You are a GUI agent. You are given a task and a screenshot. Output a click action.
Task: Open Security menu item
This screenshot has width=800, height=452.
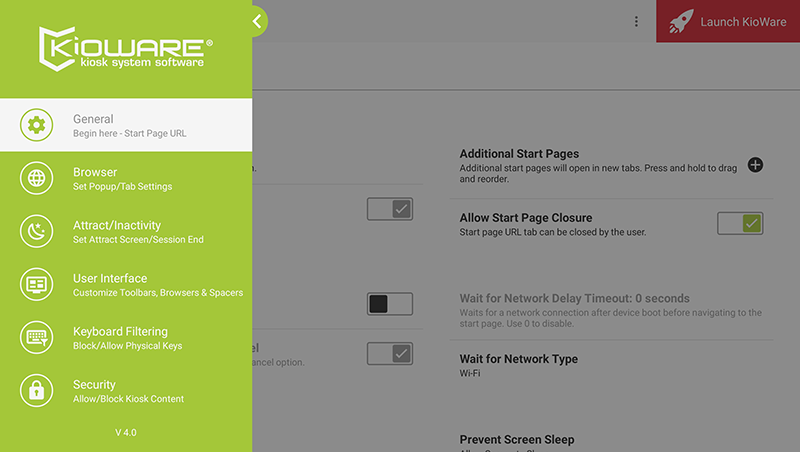pos(126,390)
